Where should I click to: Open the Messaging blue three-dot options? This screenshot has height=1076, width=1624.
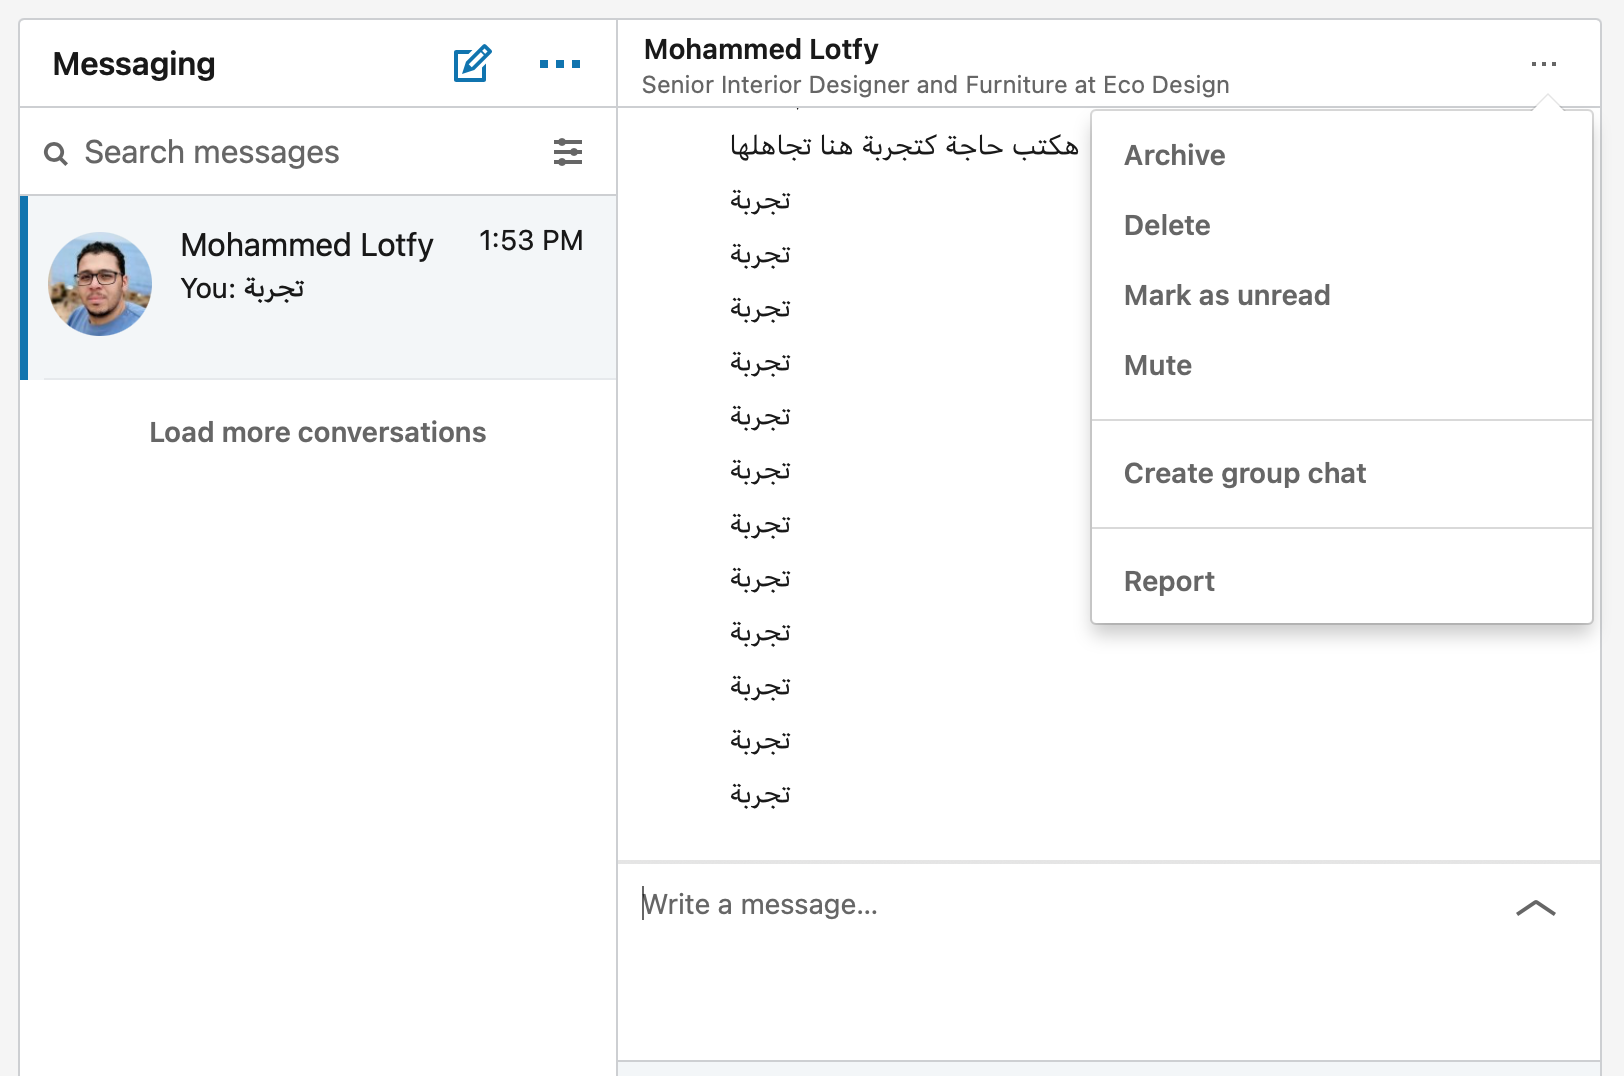point(559,64)
